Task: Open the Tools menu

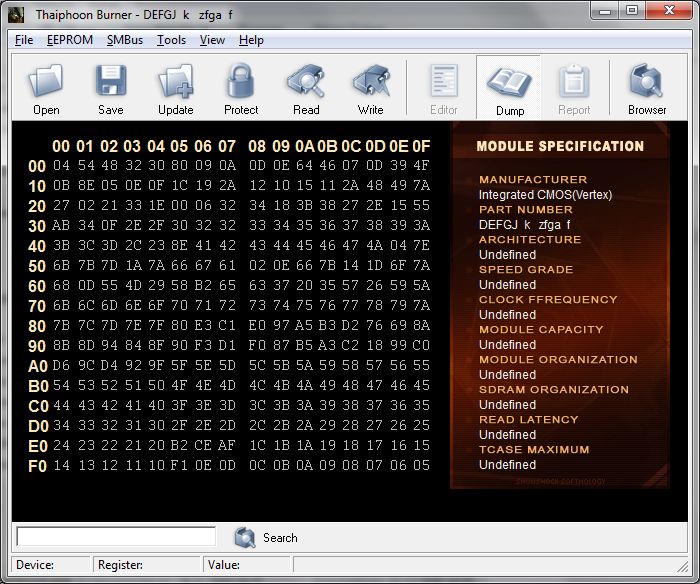Action: 171,40
